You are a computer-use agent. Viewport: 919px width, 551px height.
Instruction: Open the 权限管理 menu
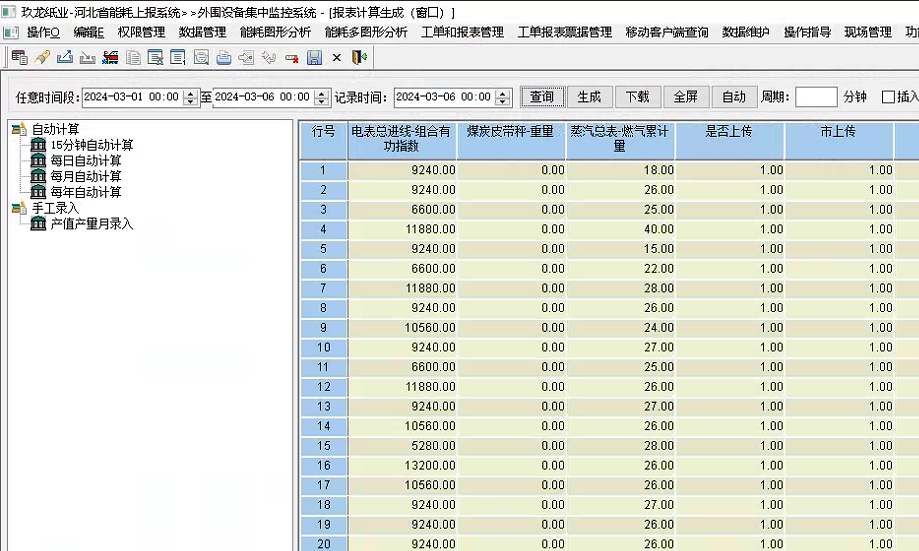click(141, 32)
